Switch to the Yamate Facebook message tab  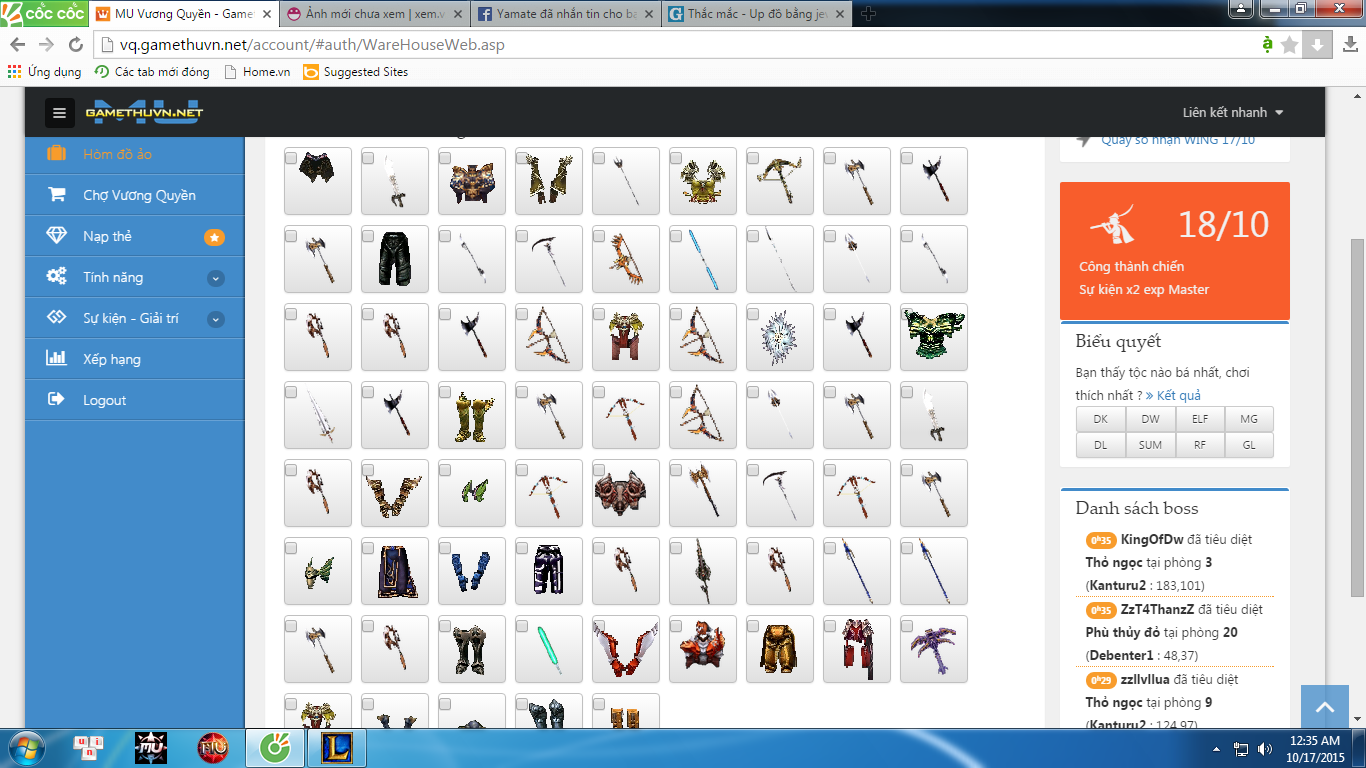(x=563, y=14)
